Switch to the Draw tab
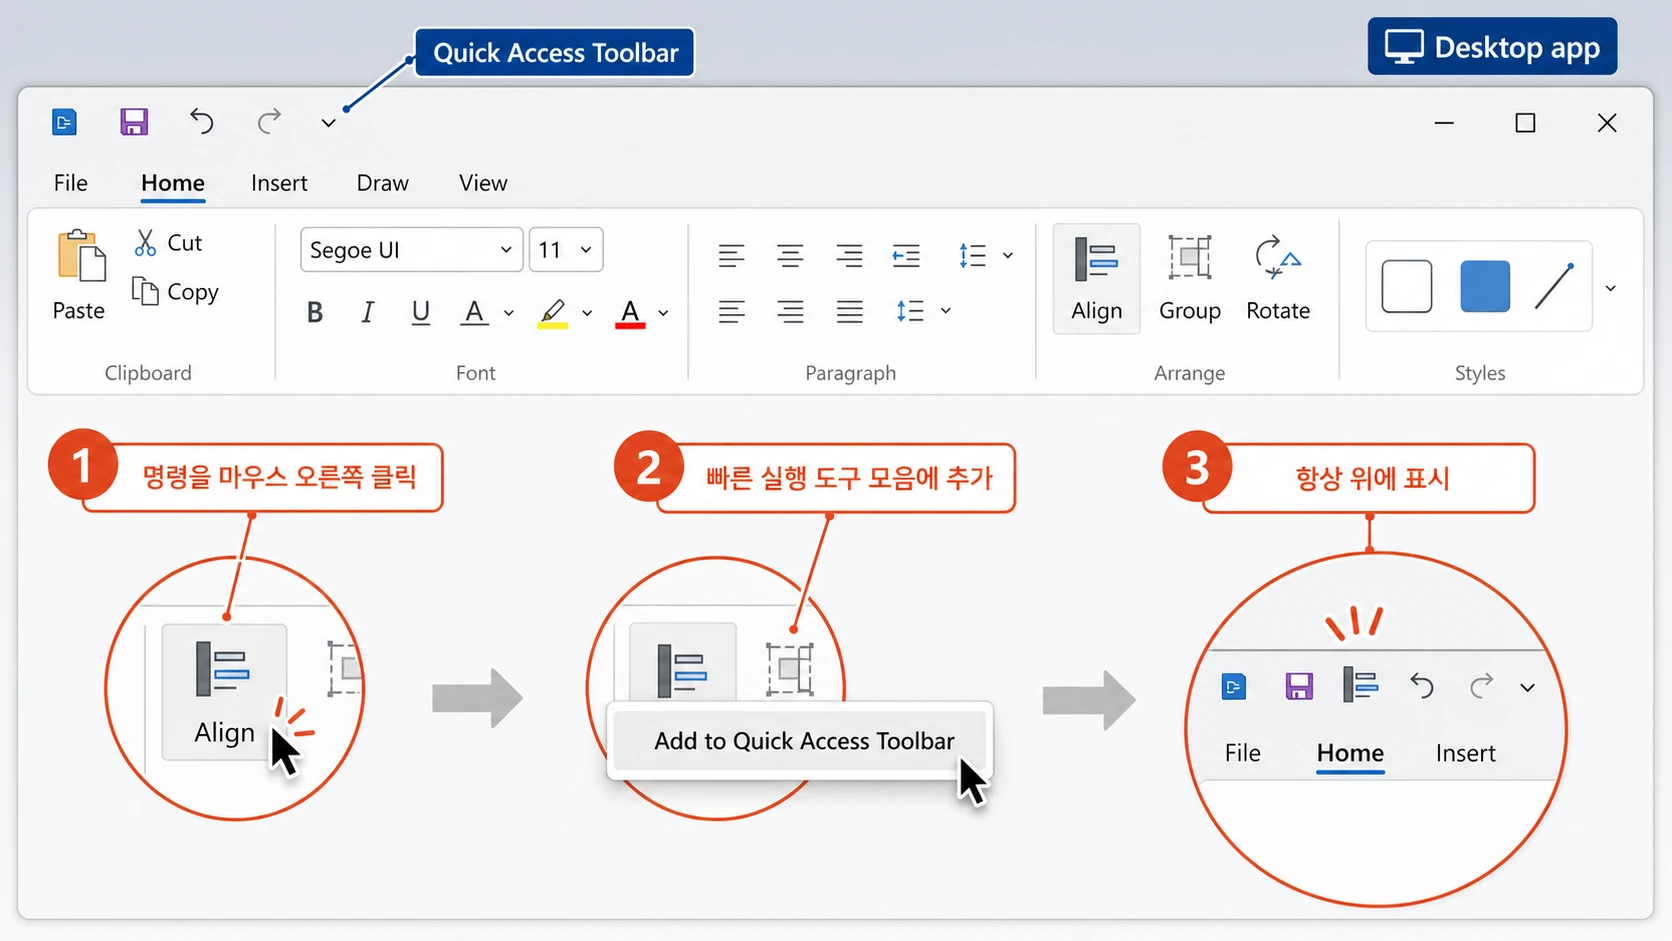 [x=383, y=183]
